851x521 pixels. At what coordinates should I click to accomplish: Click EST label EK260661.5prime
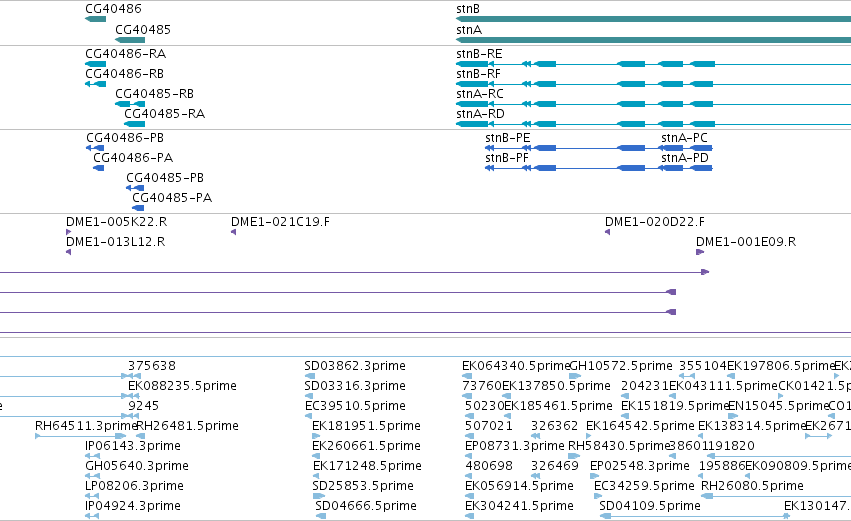pos(366,446)
